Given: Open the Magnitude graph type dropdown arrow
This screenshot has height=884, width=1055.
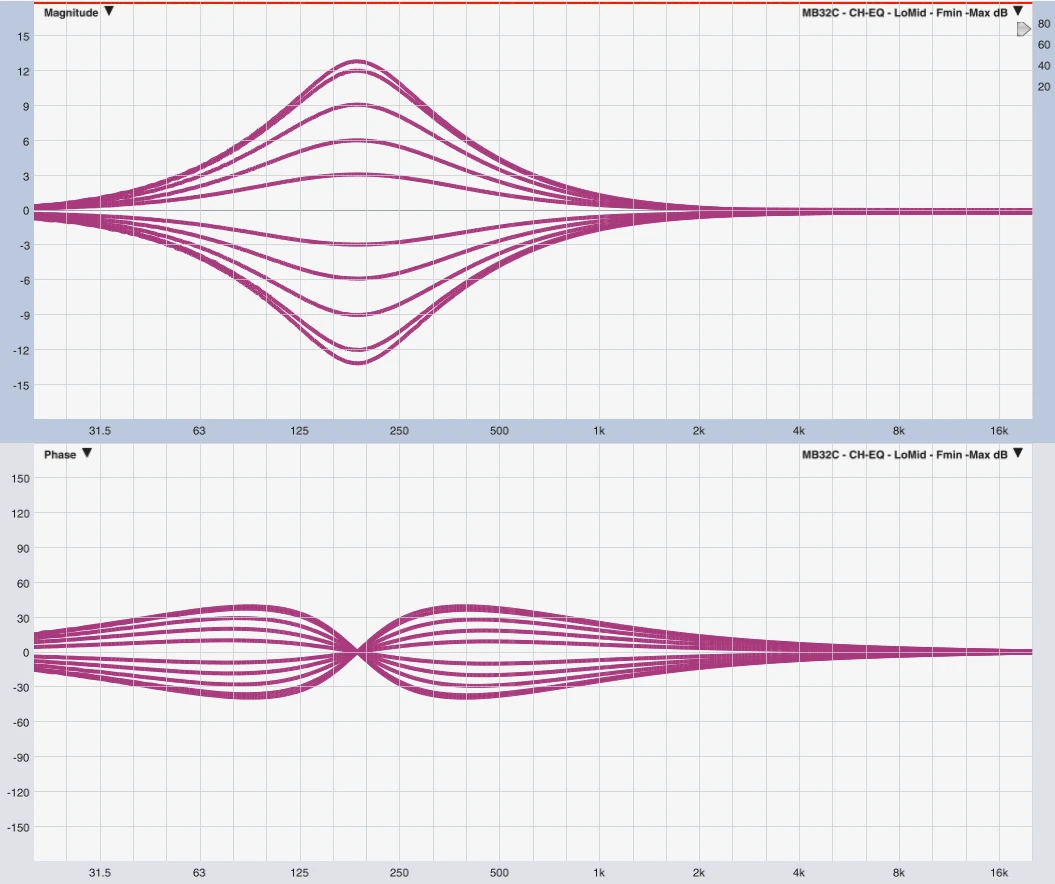Looking at the screenshot, I should tap(109, 12).
